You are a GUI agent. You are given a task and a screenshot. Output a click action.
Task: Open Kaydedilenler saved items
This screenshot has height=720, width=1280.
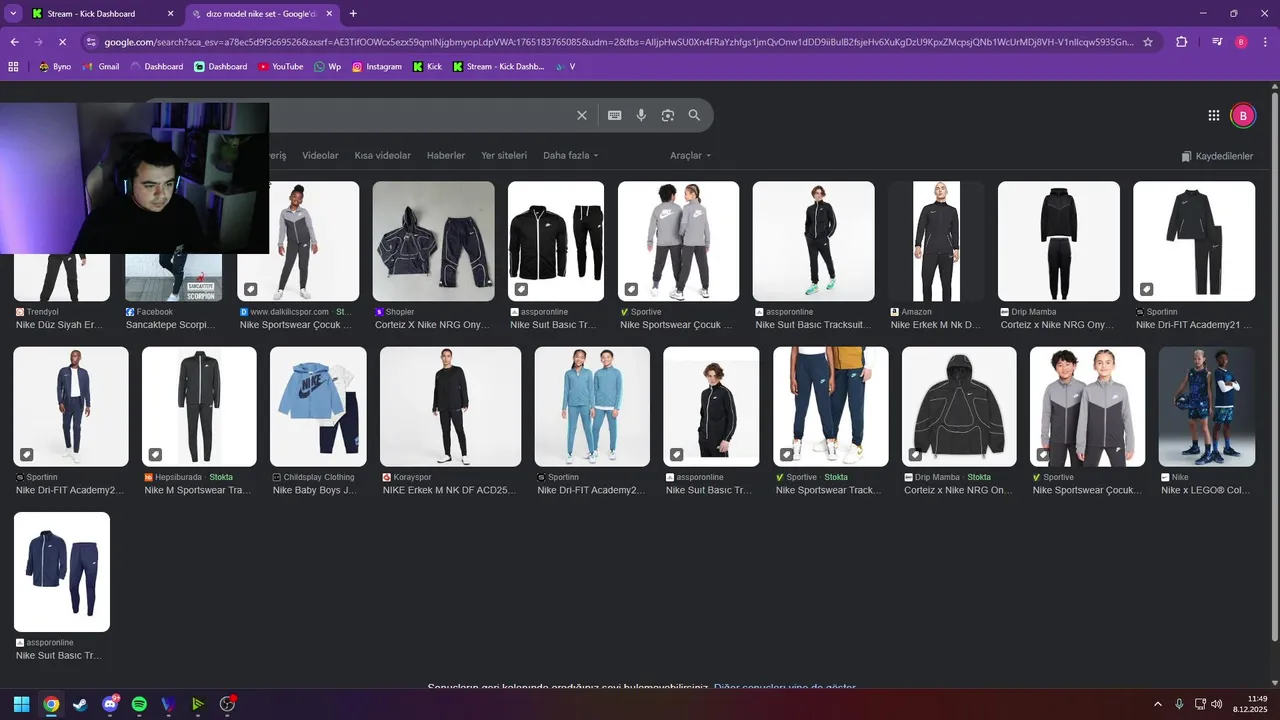click(x=1217, y=156)
